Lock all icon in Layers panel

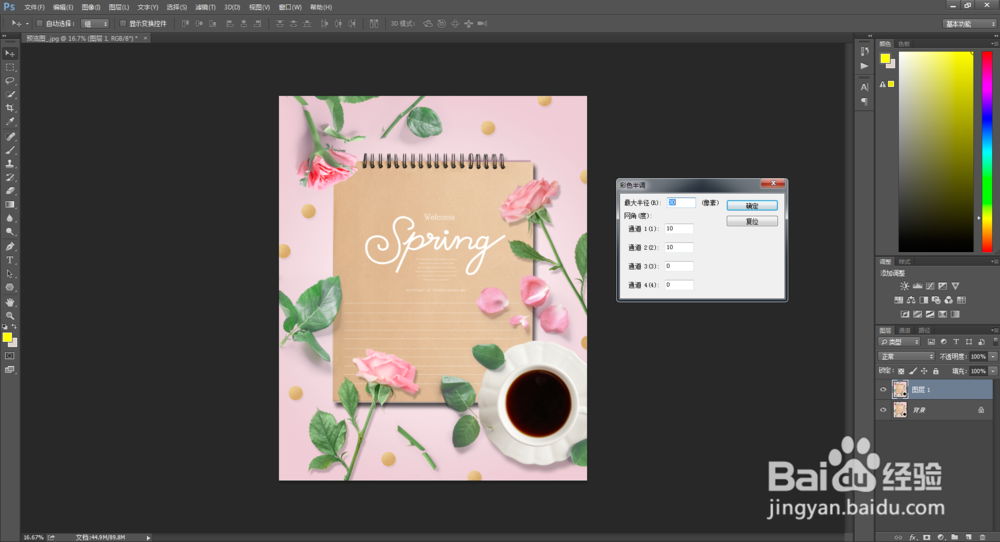pos(936,371)
